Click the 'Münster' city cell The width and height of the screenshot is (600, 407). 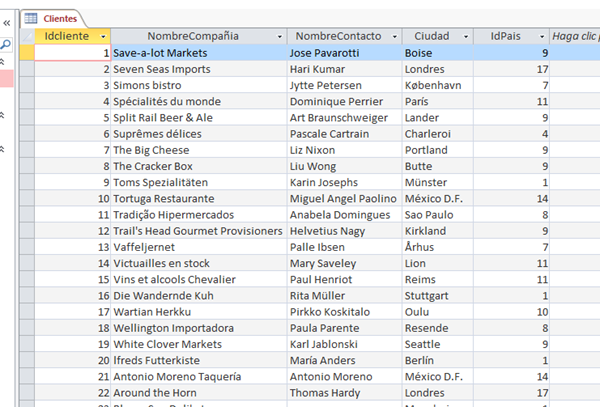click(x=438, y=182)
